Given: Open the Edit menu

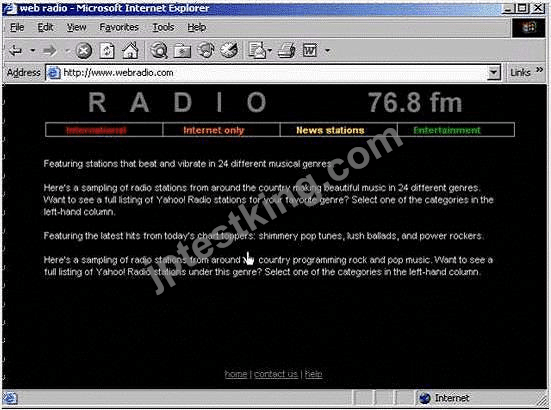Looking at the screenshot, I should tap(45, 27).
